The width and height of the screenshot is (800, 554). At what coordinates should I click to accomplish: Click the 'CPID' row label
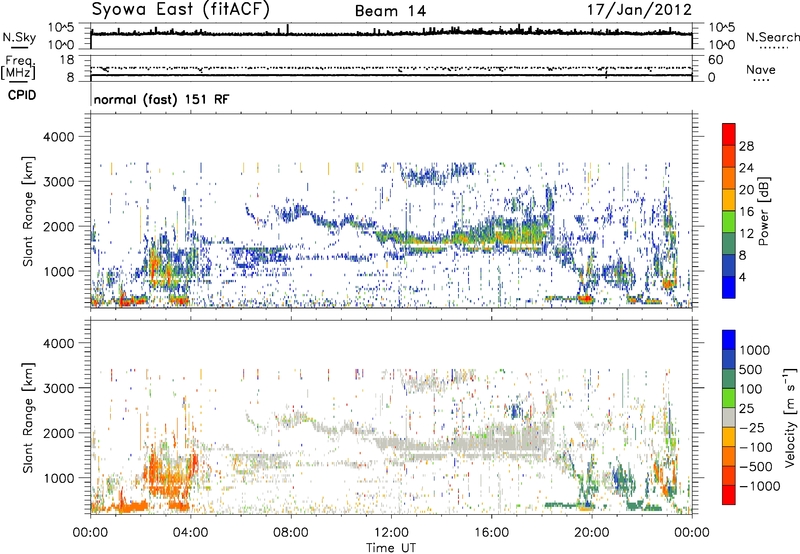point(22,95)
